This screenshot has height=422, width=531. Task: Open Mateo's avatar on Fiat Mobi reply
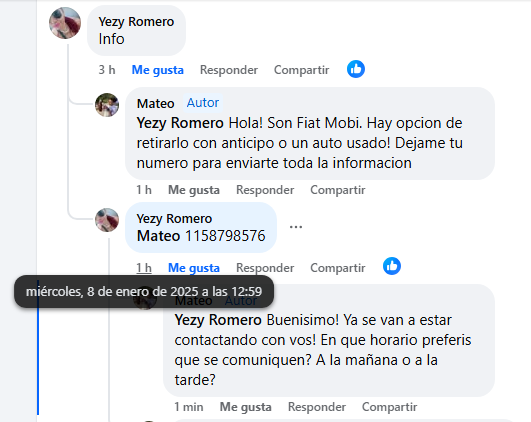pyautogui.click(x=107, y=105)
